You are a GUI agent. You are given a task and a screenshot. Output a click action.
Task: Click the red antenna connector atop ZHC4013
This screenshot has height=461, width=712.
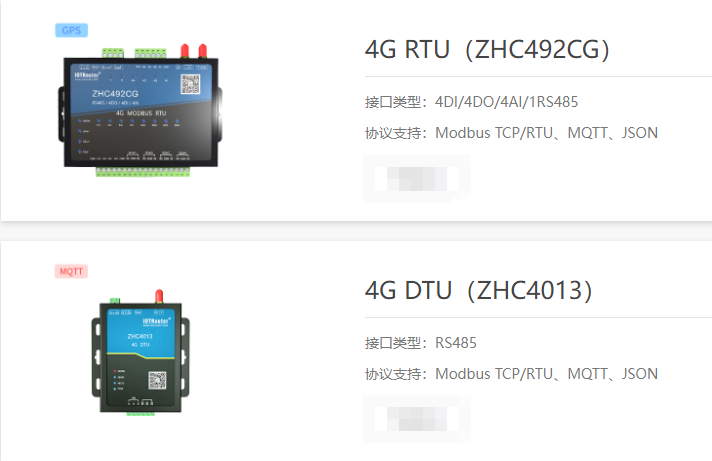[159, 296]
